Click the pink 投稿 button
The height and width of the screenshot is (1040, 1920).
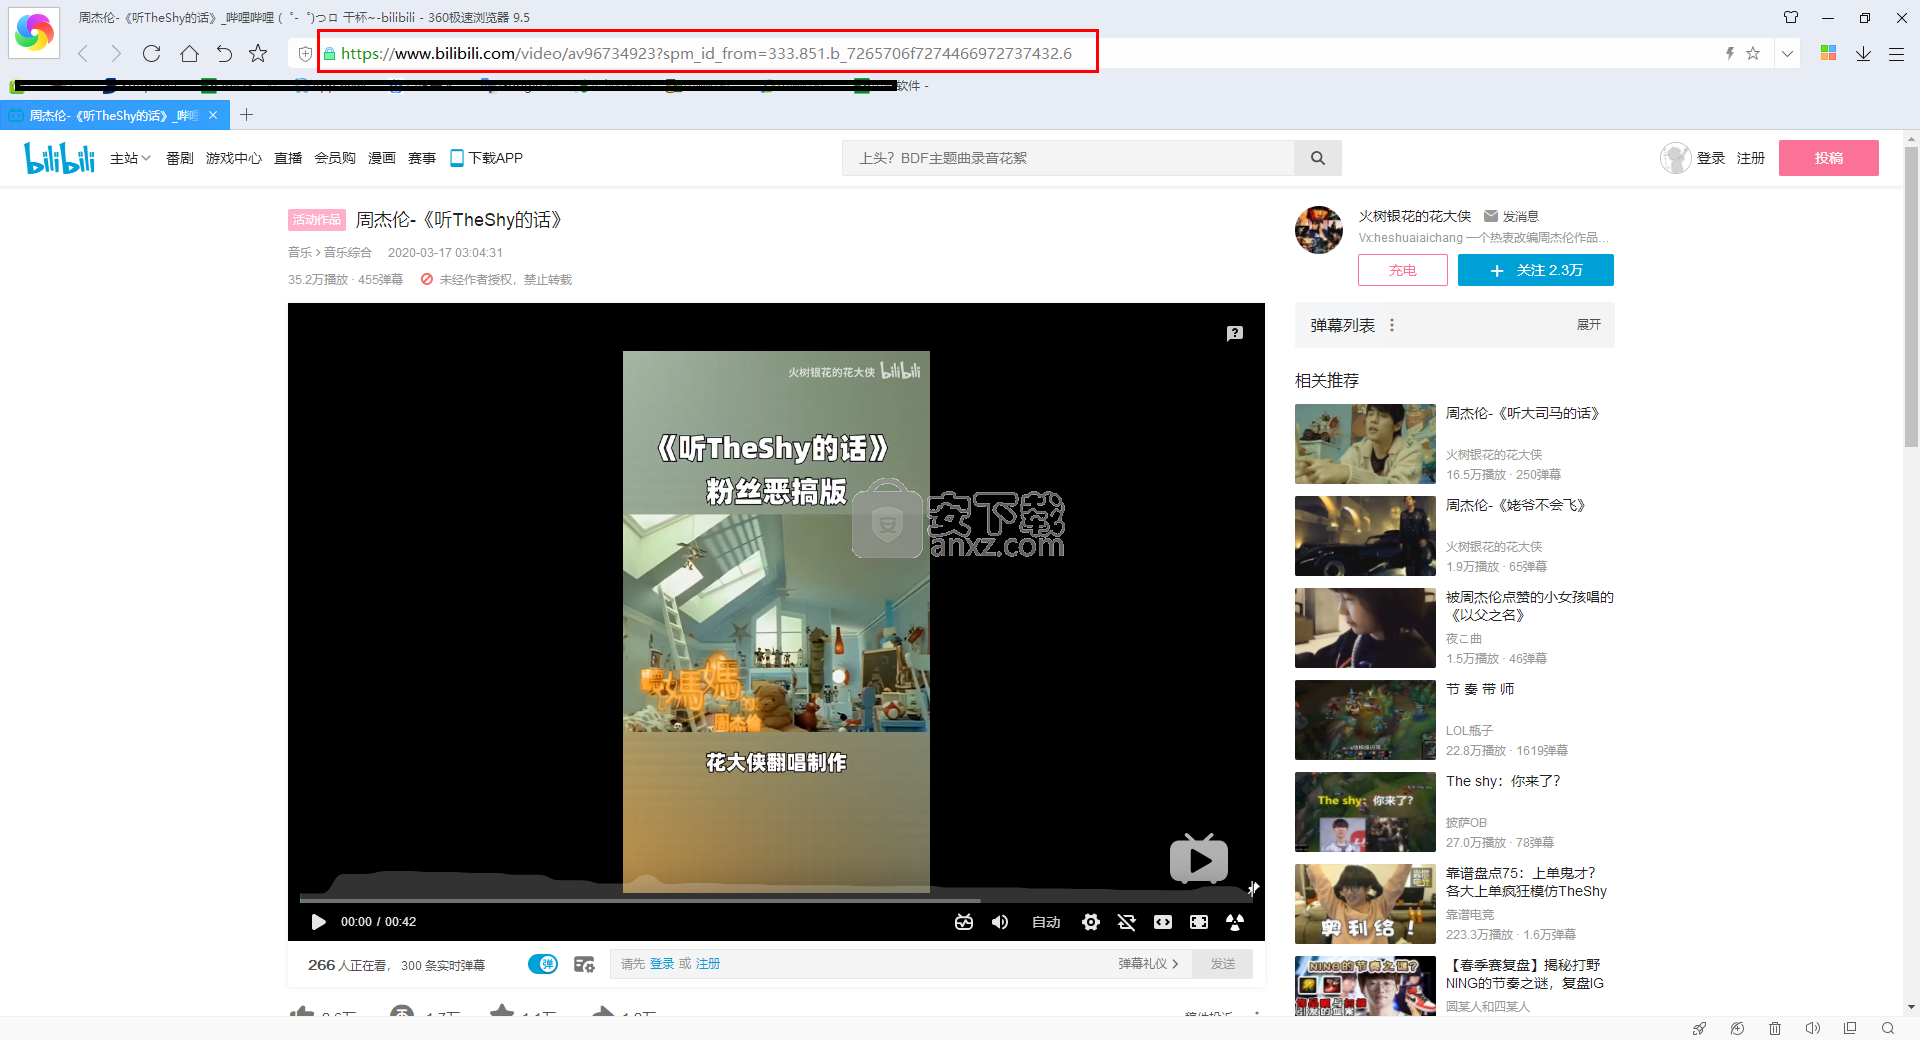pos(1829,158)
